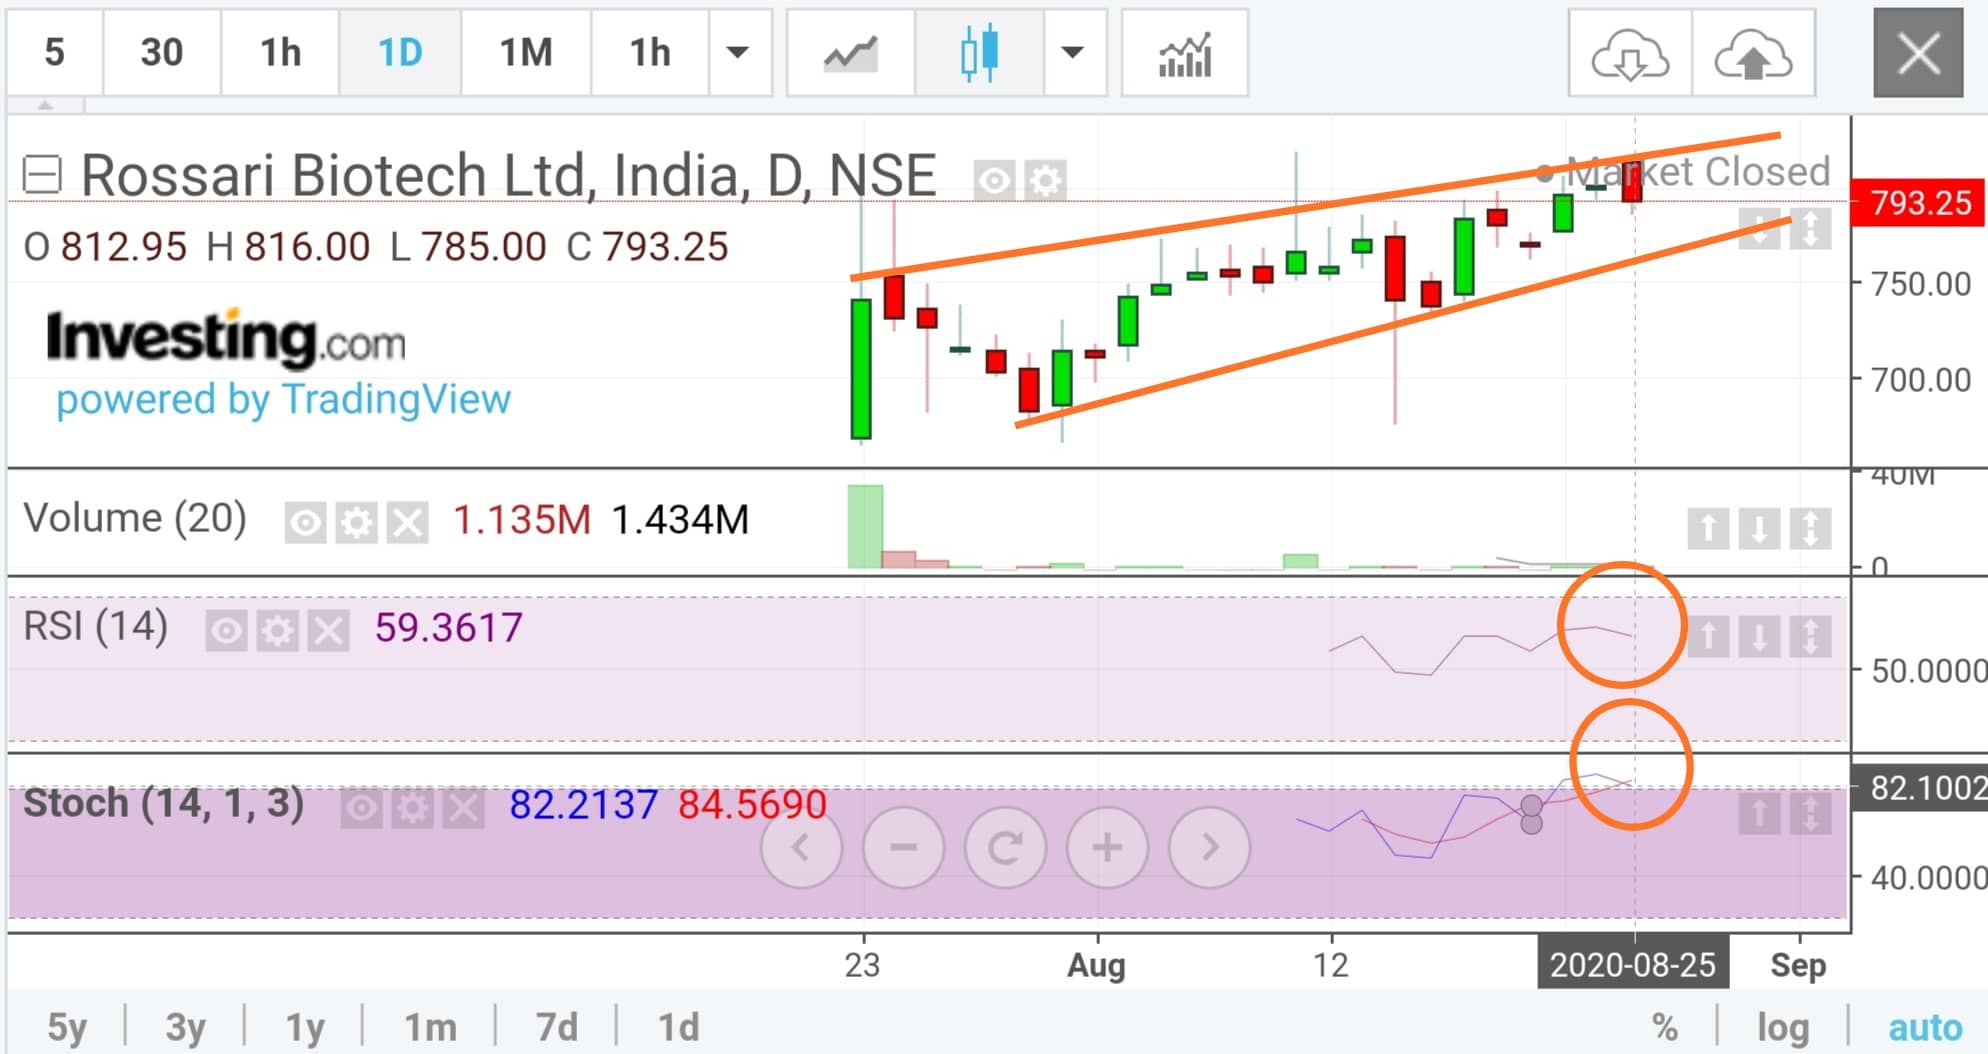Screen dimensions: 1988x1054
Task: Open RSI indicator settings gear
Action: [277, 631]
